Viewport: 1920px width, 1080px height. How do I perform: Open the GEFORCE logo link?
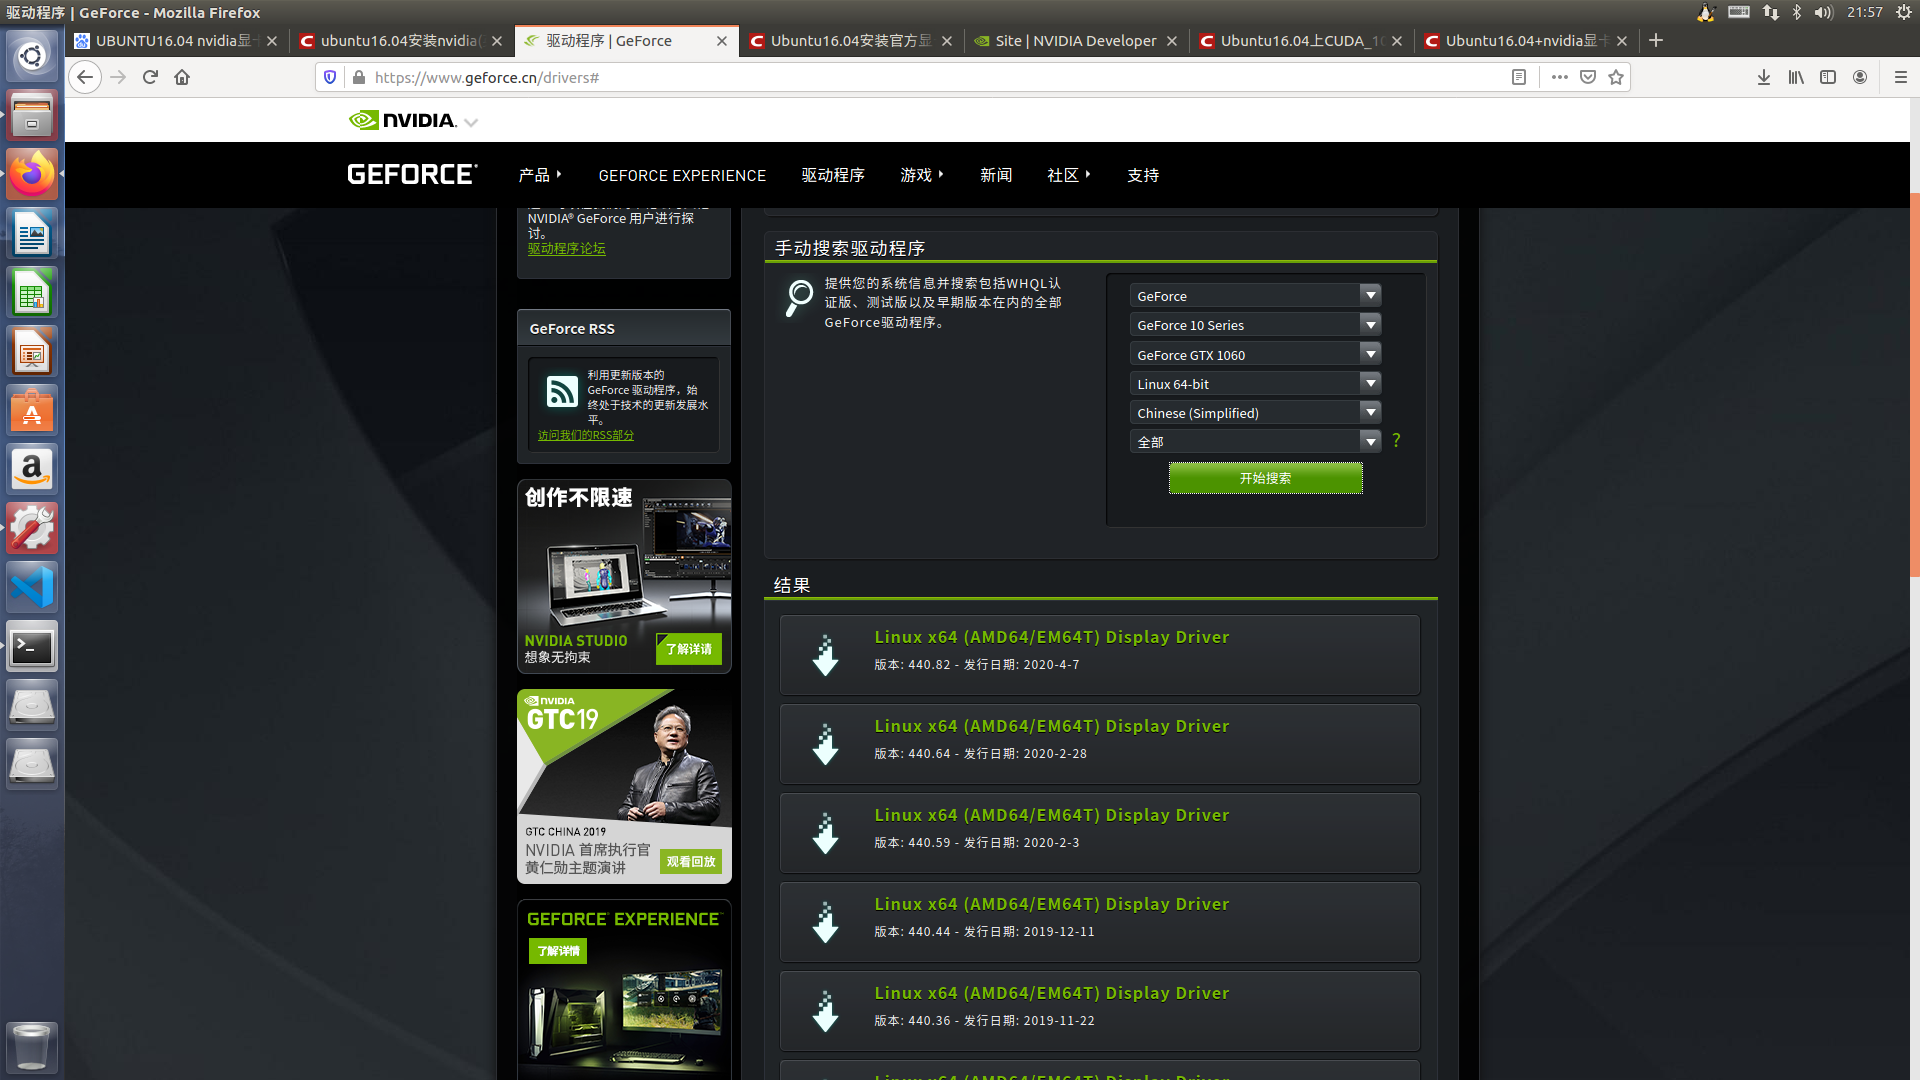click(412, 174)
